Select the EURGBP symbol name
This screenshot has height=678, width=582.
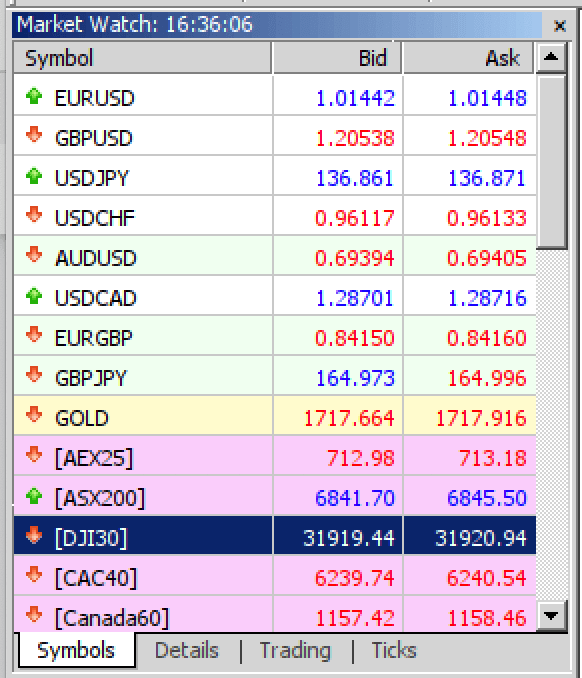click(x=93, y=338)
